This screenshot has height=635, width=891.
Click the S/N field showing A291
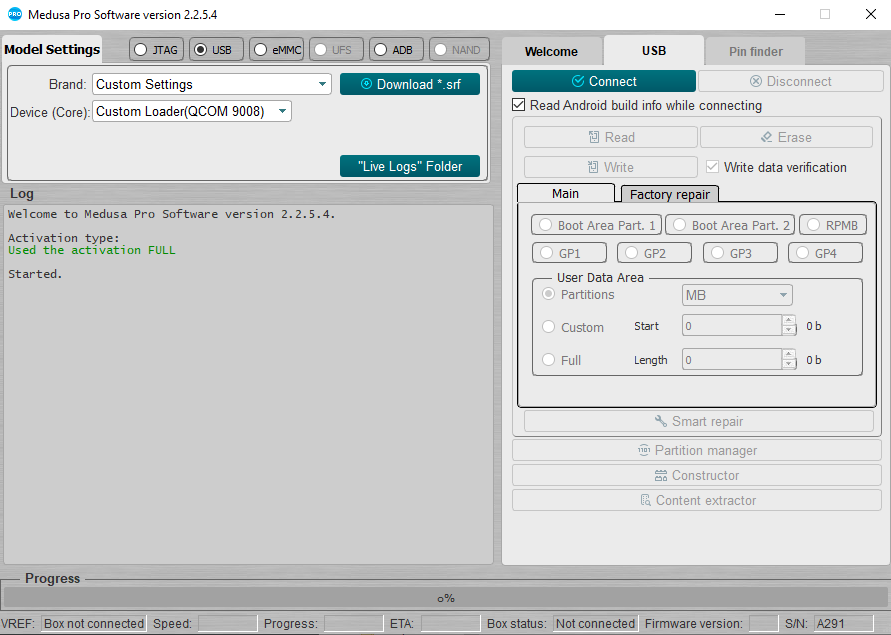[x=843, y=624]
